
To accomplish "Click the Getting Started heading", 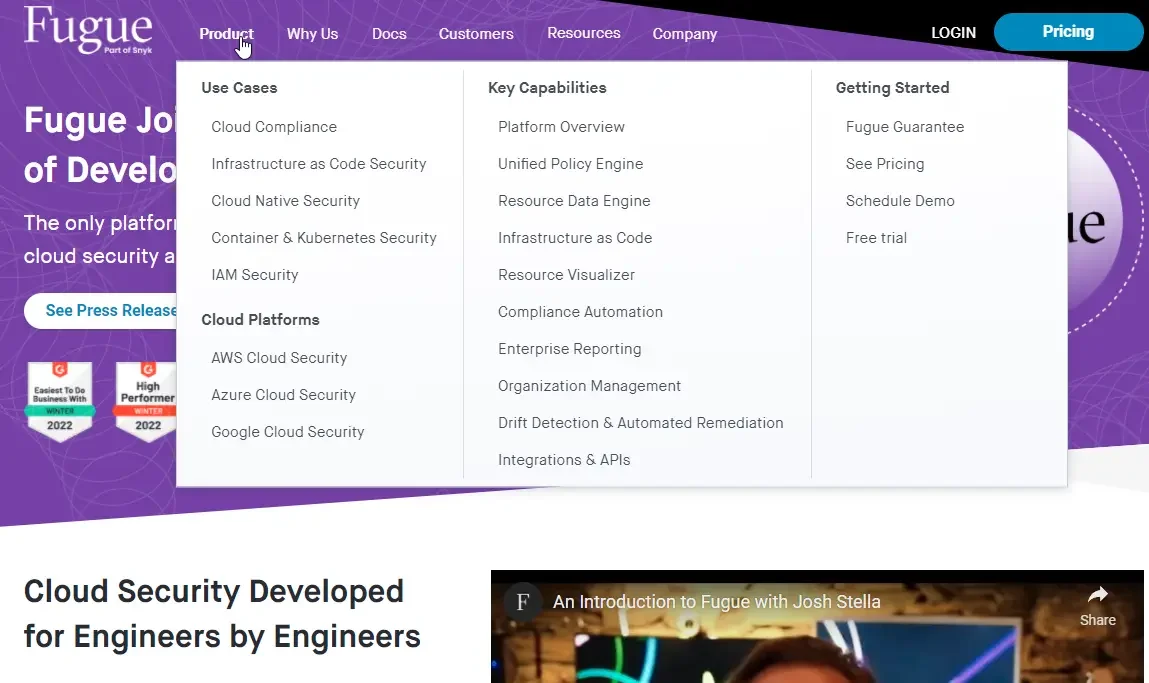I will 893,88.
